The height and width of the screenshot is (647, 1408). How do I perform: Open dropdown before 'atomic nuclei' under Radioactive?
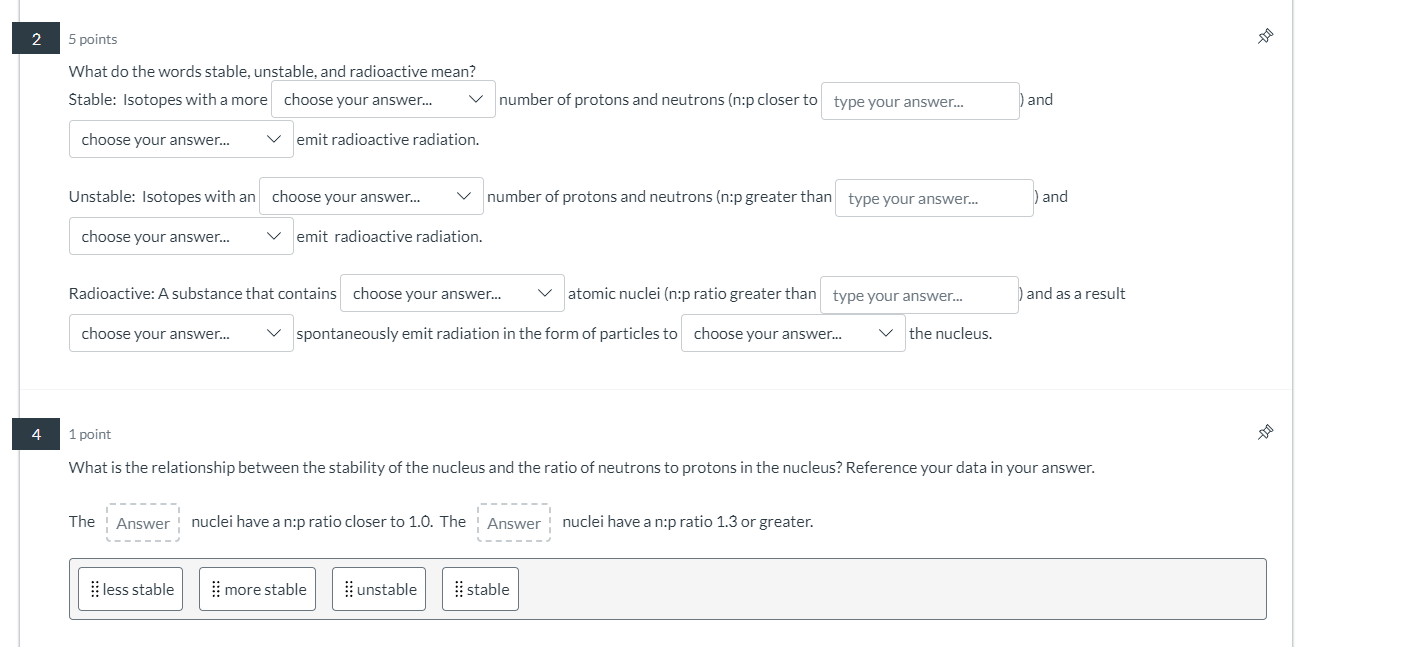click(452, 293)
